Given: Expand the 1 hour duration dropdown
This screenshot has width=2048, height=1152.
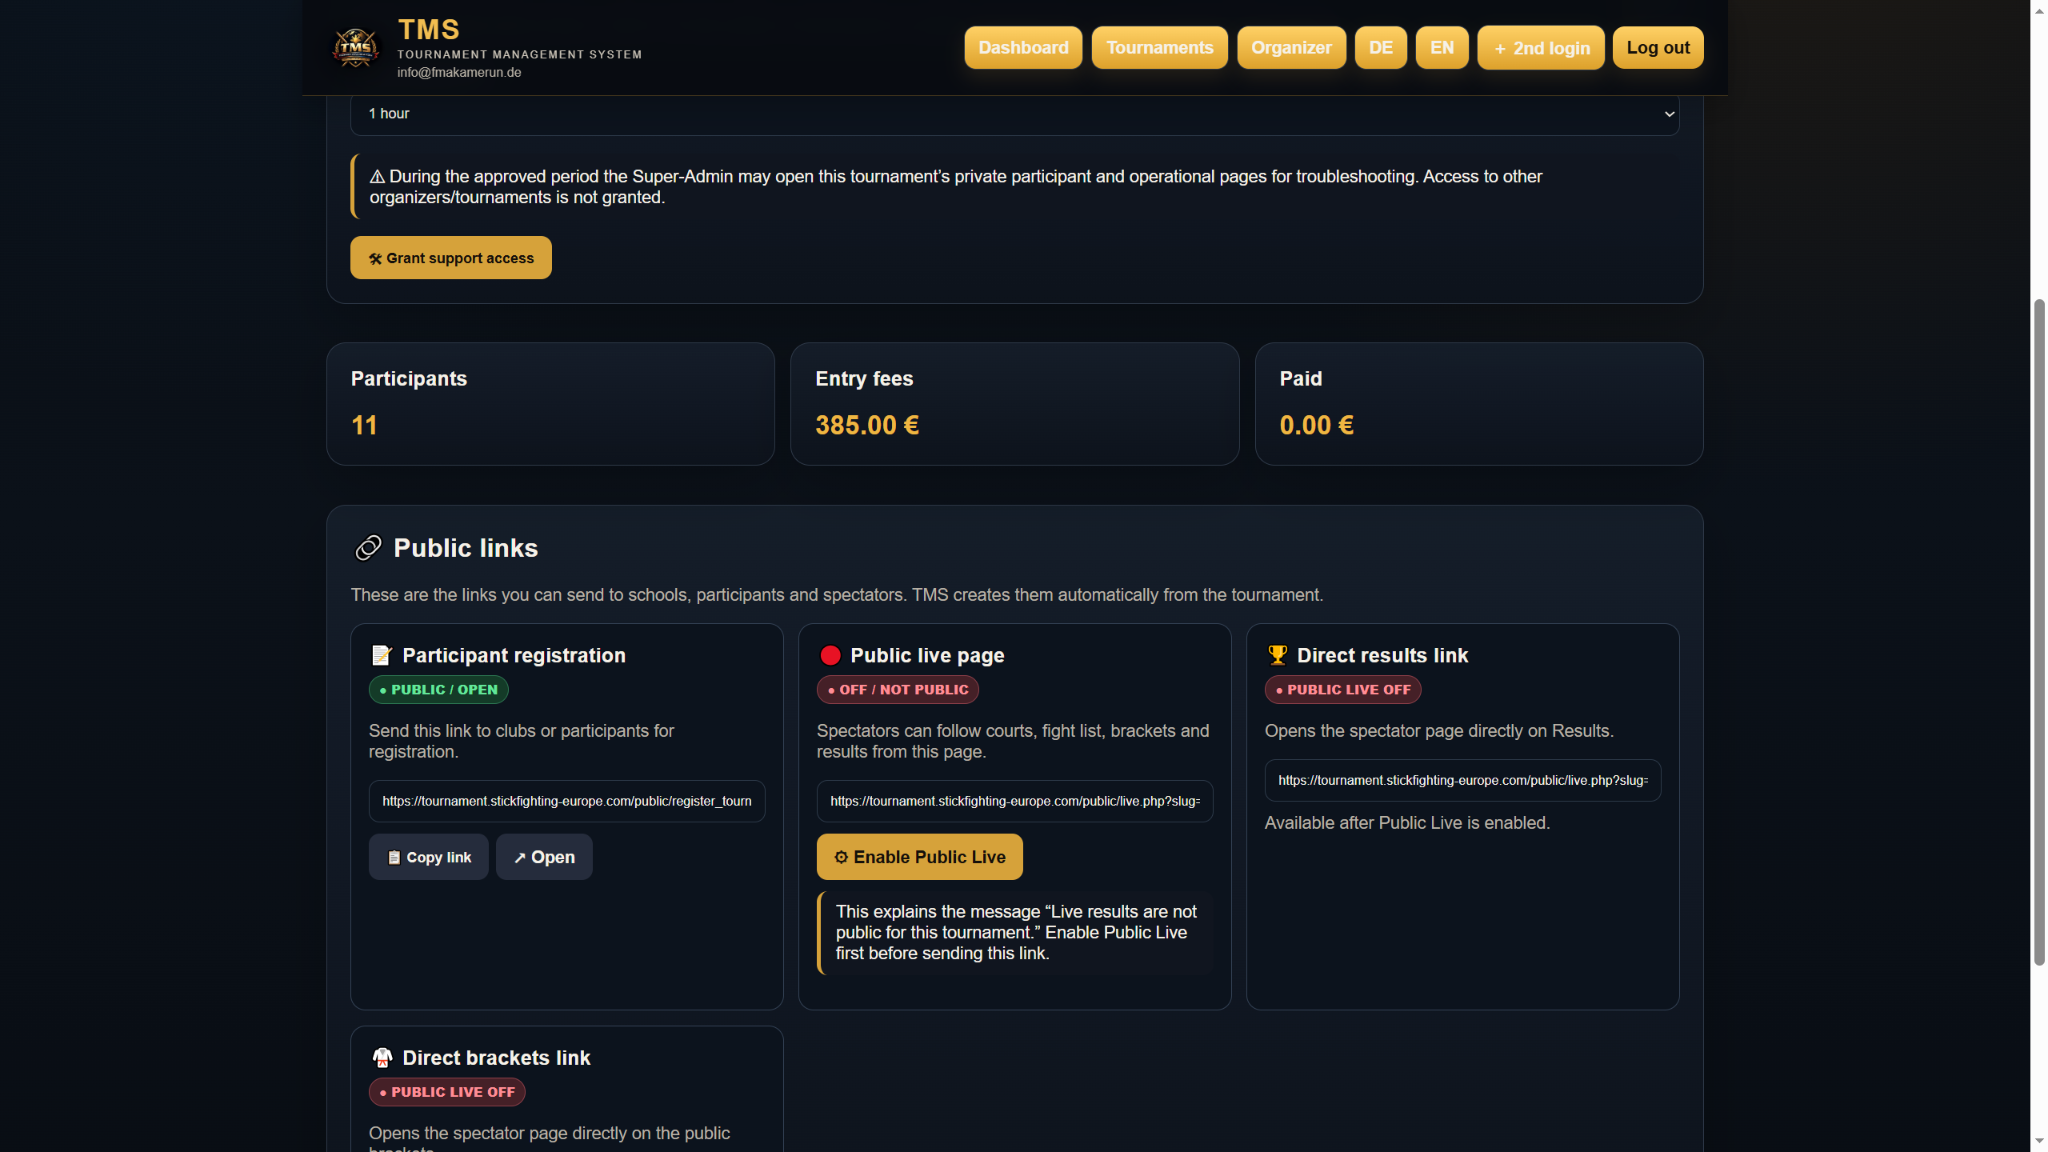Looking at the screenshot, I should pyautogui.click(x=1014, y=114).
